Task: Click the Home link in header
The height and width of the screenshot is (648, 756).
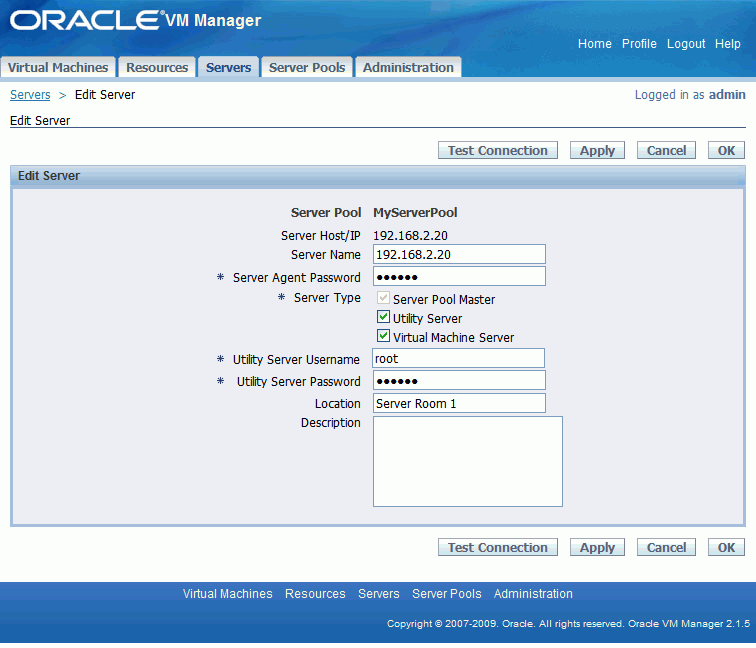Action: 594,44
